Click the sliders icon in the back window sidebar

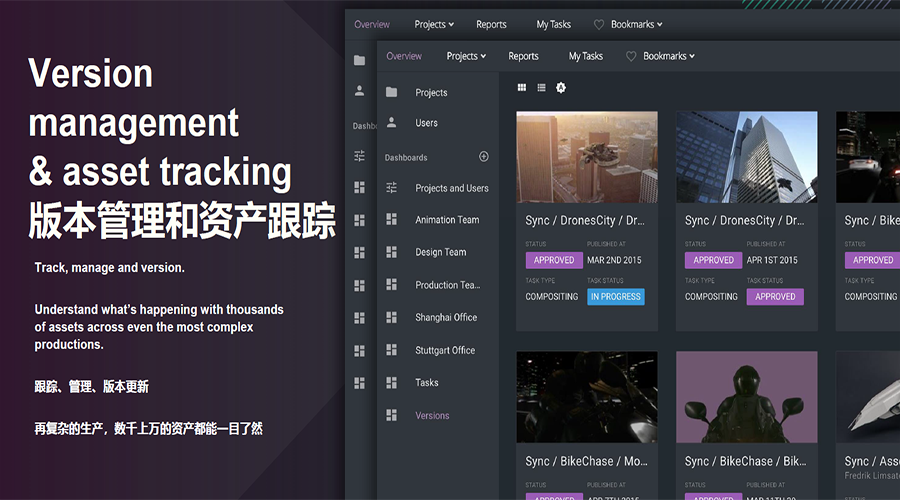tap(359, 156)
